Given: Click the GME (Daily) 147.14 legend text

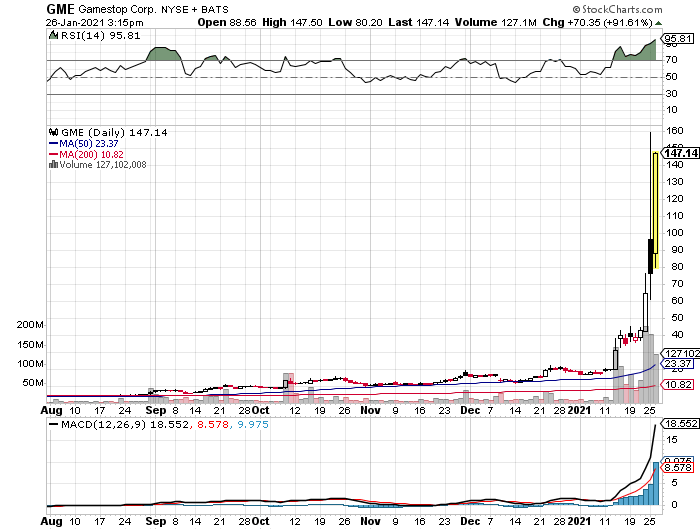Looking at the screenshot, I should point(114,133).
